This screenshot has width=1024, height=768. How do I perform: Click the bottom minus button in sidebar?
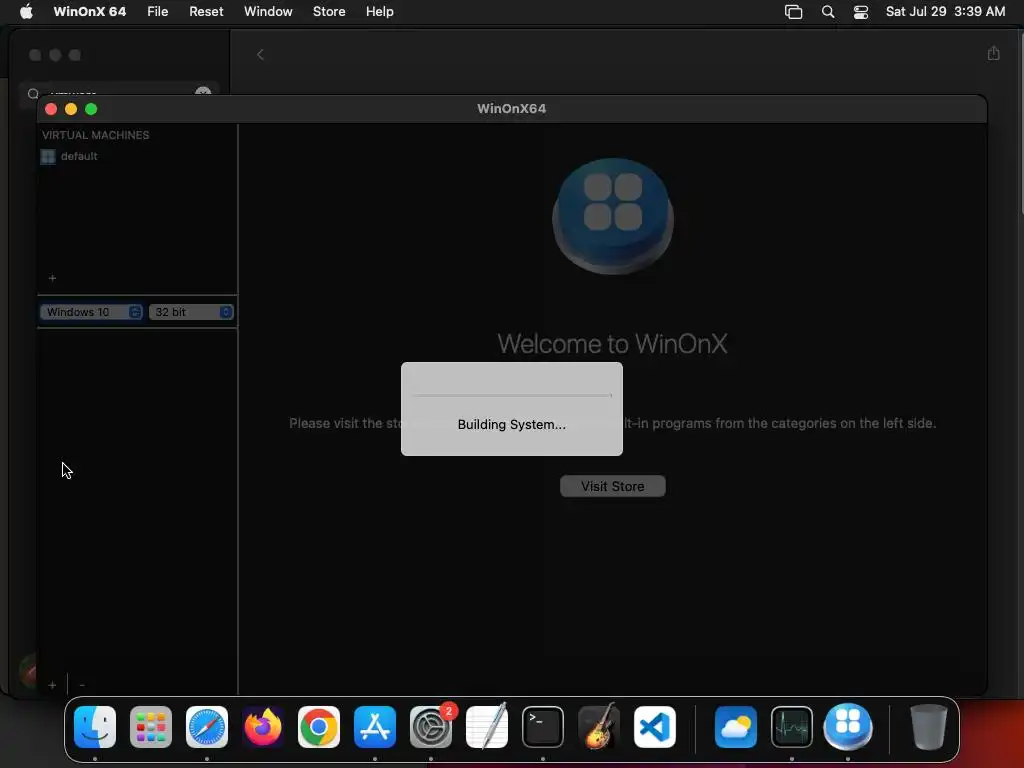[x=82, y=685]
